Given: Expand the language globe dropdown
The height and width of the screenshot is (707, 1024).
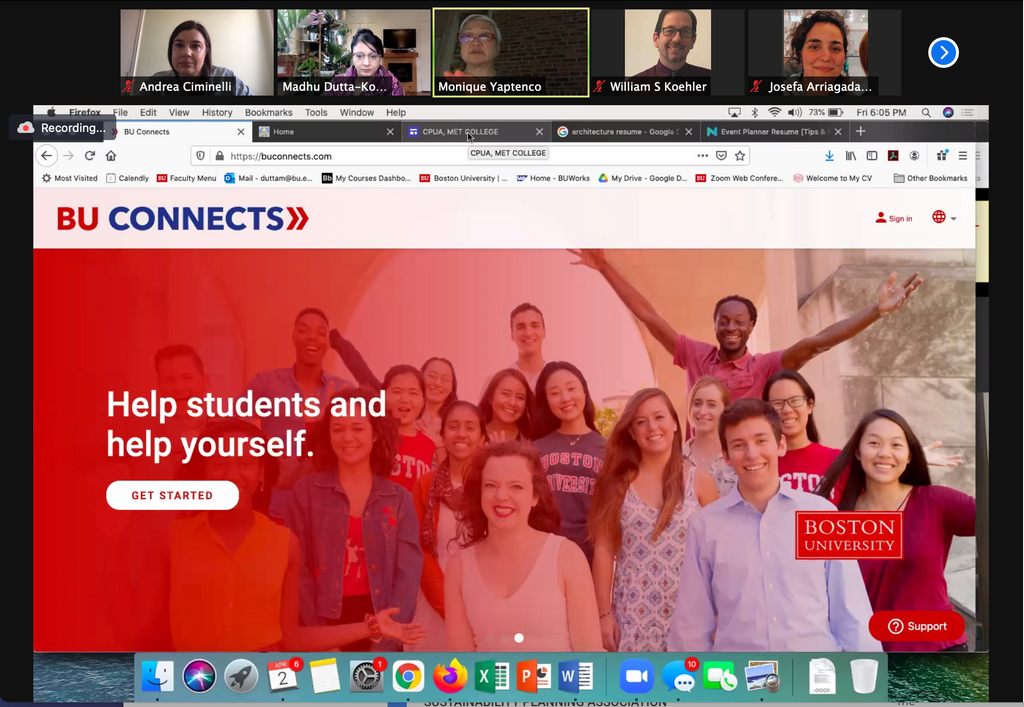Looking at the screenshot, I should pyautogui.click(x=944, y=218).
